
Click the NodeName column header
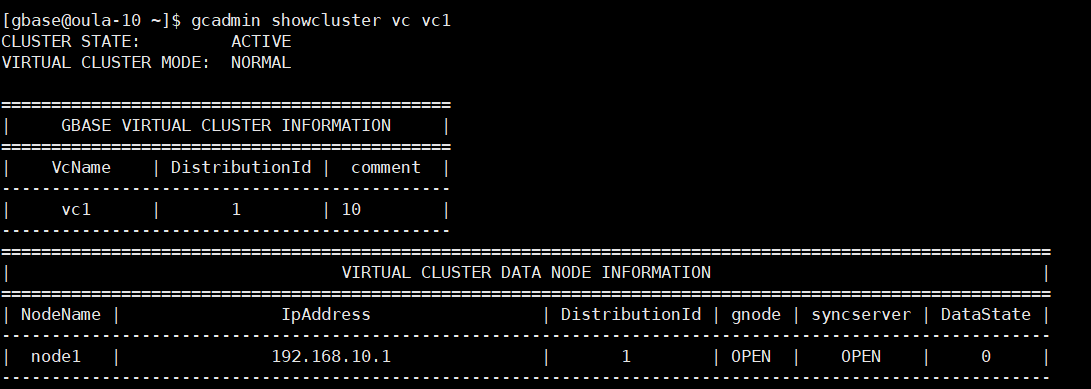coord(61,315)
